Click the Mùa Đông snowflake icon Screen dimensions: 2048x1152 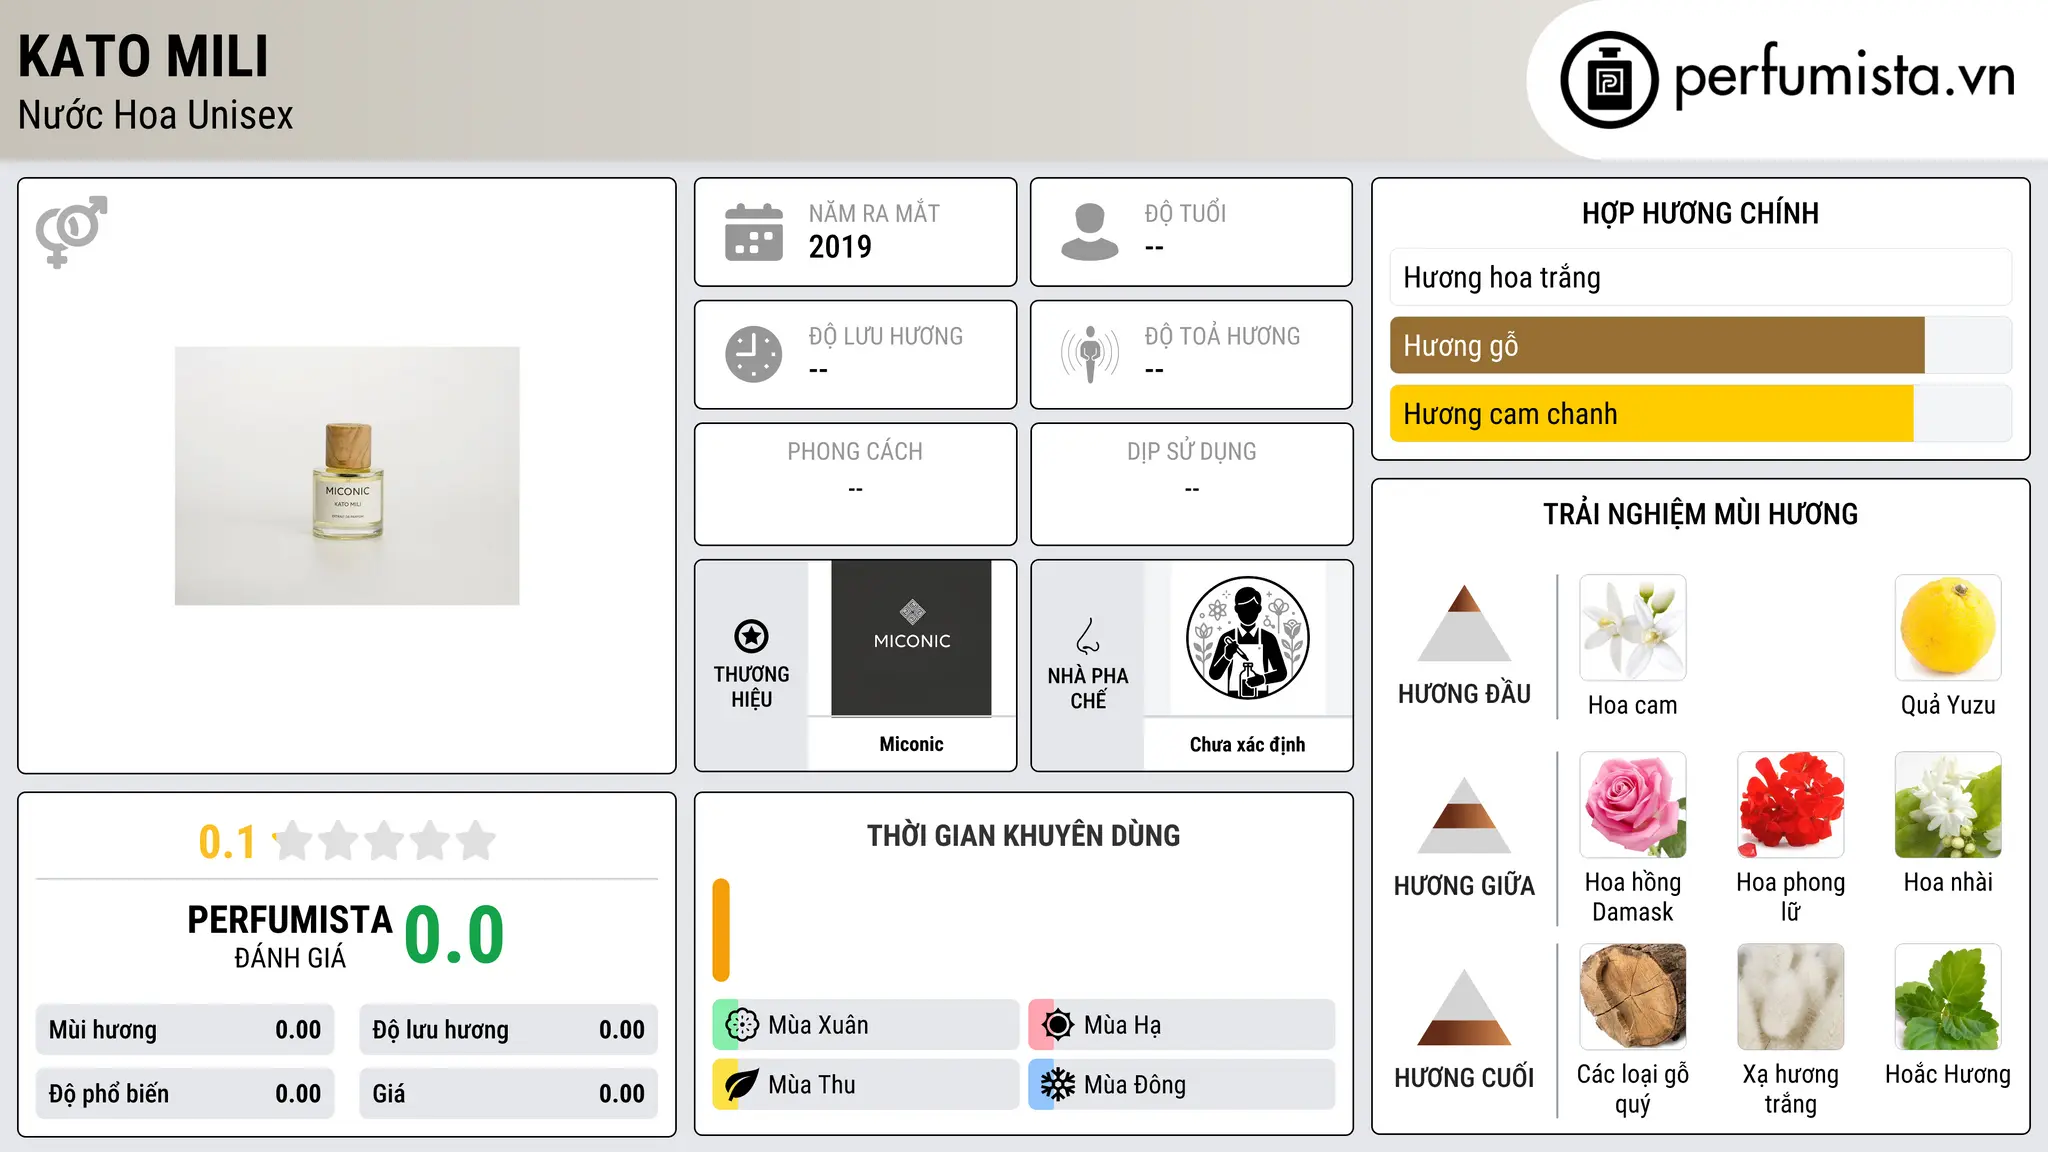pos(1058,1085)
